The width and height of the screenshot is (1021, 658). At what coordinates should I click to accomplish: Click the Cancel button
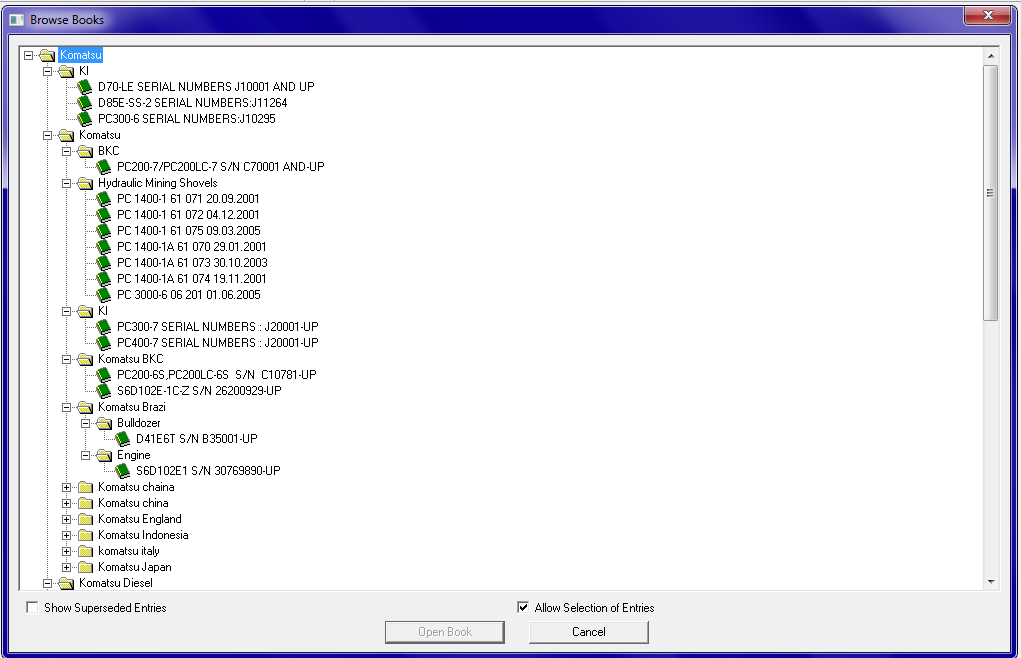[589, 632]
